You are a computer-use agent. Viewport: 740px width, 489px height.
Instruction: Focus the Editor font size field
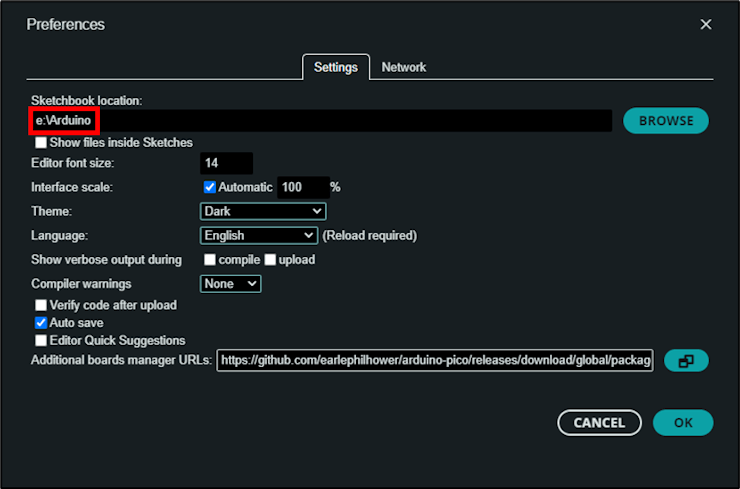click(227, 163)
